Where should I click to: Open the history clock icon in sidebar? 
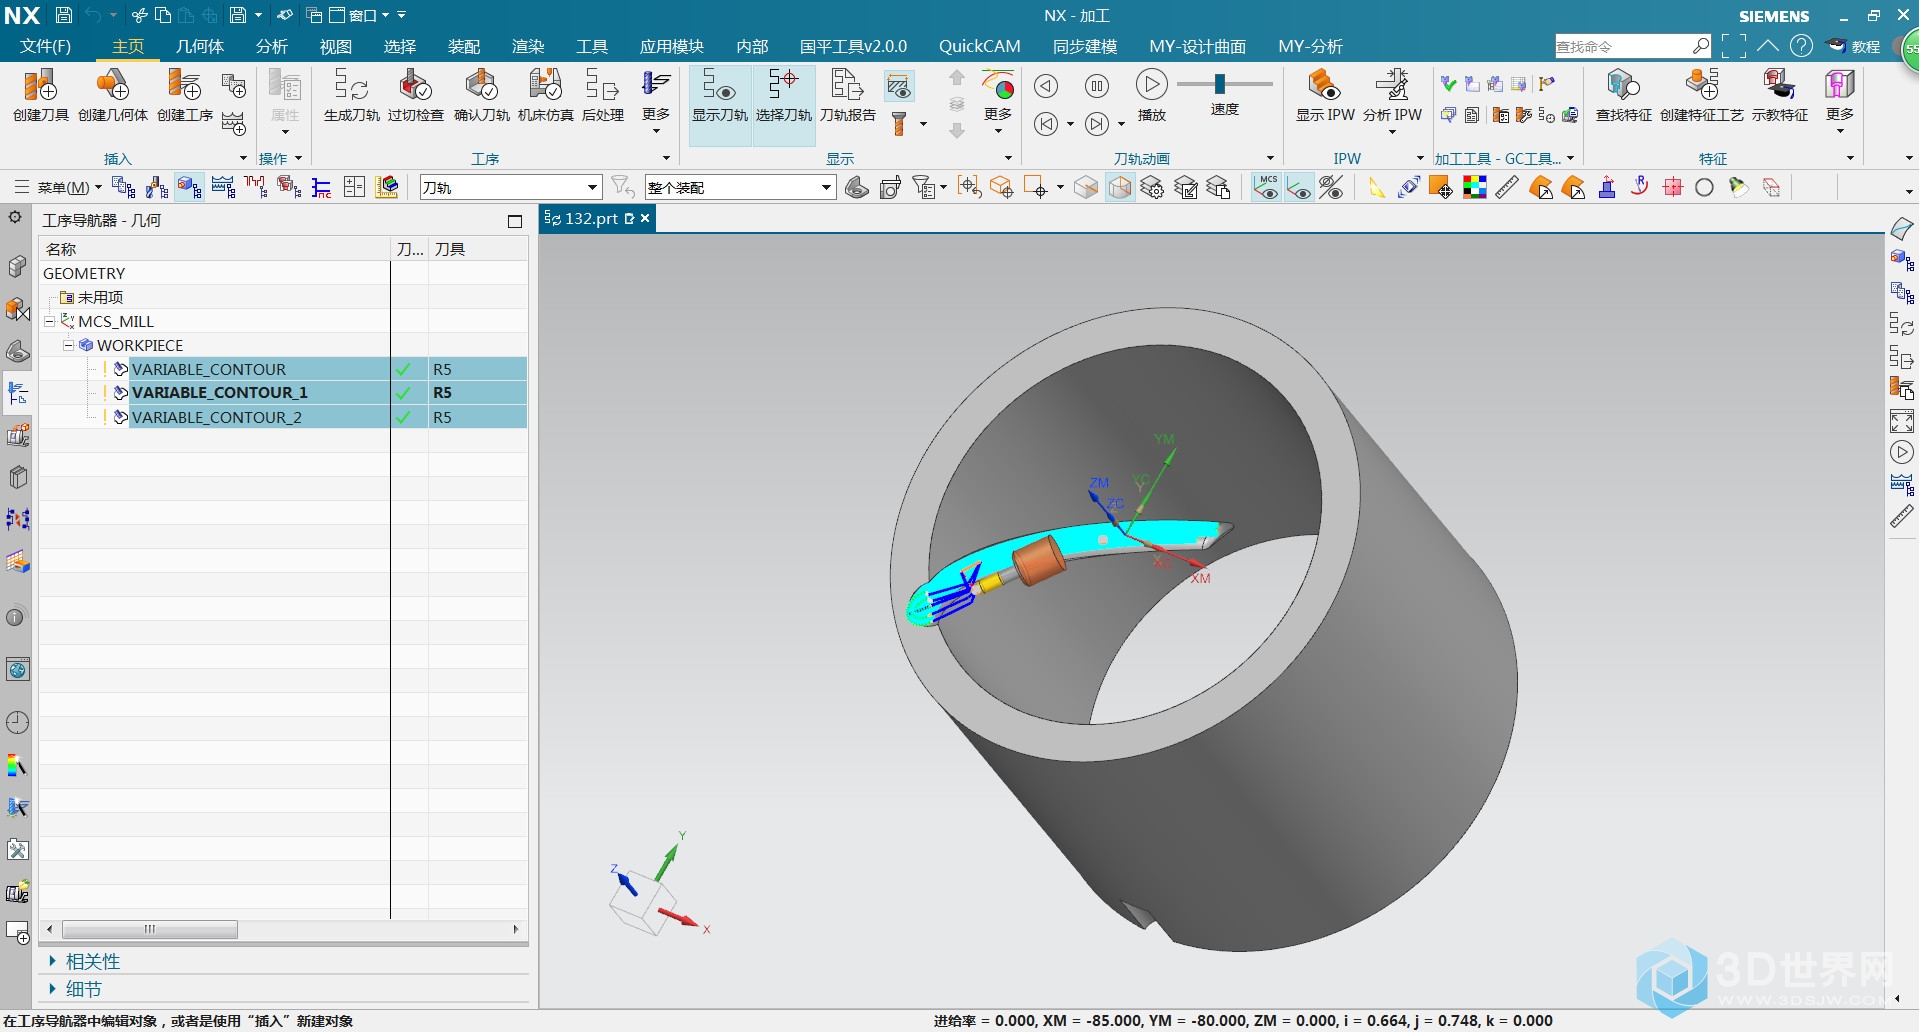tap(17, 722)
